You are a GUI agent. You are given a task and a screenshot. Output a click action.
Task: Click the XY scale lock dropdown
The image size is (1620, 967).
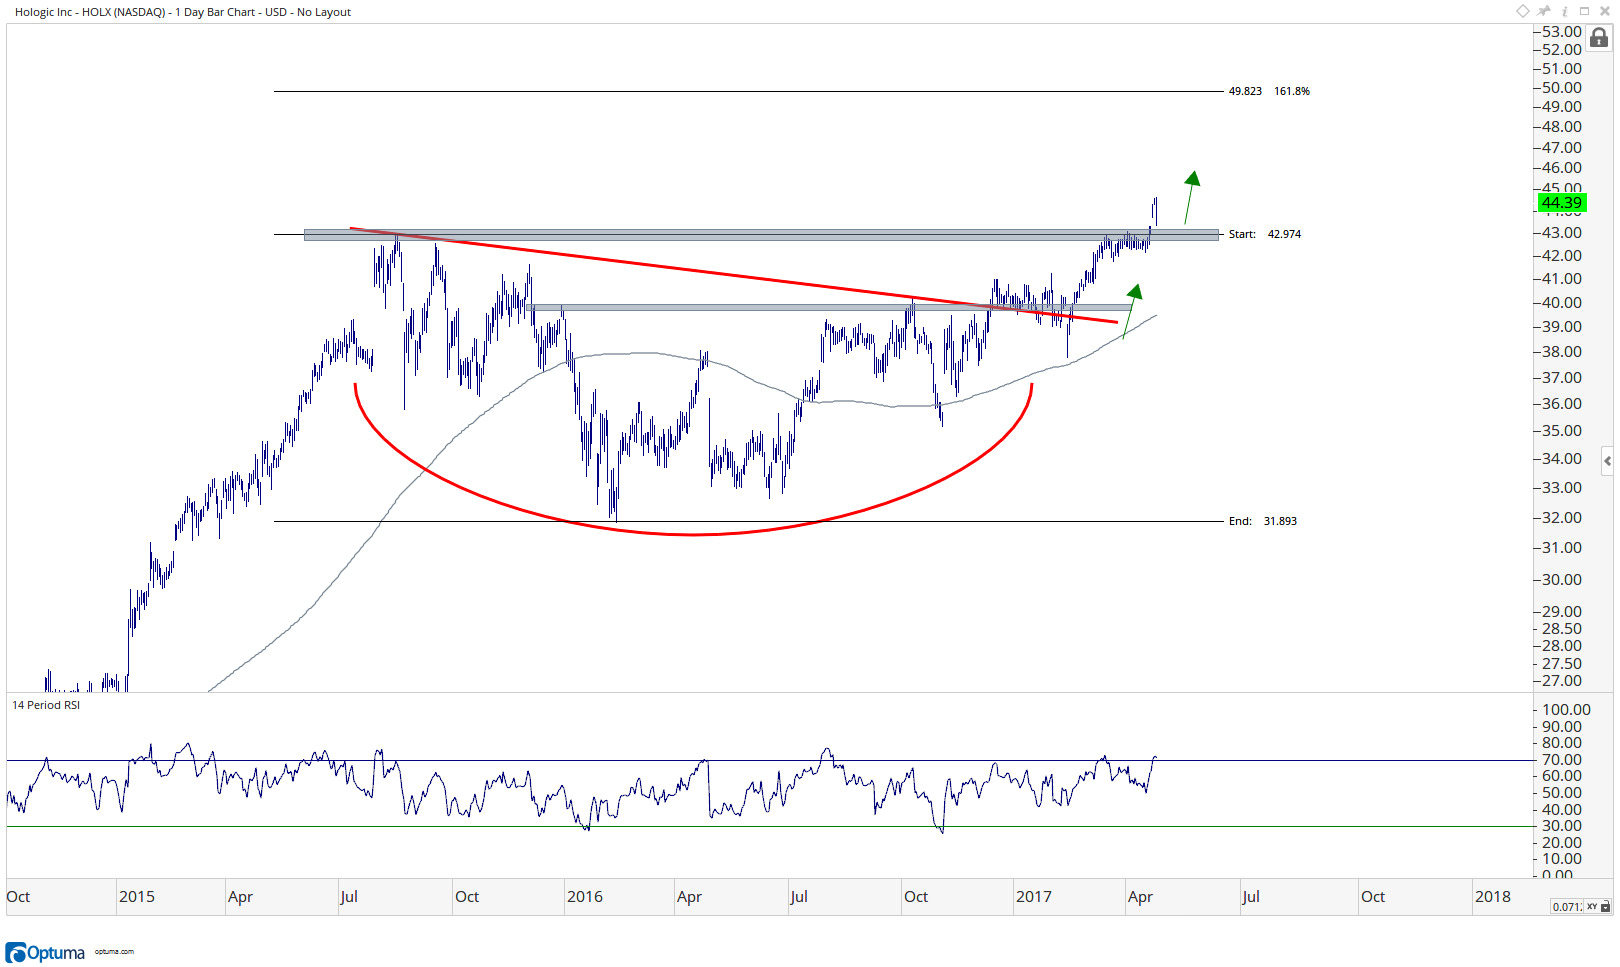click(x=1599, y=907)
